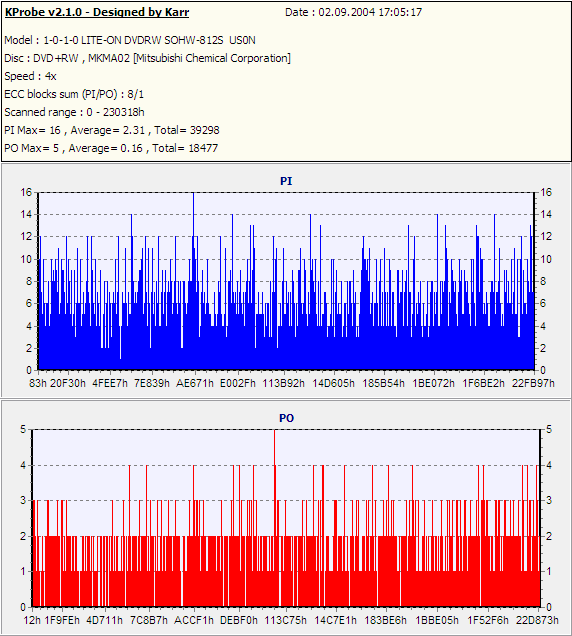
Task: Click the PI chart title
Action: click(286, 181)
